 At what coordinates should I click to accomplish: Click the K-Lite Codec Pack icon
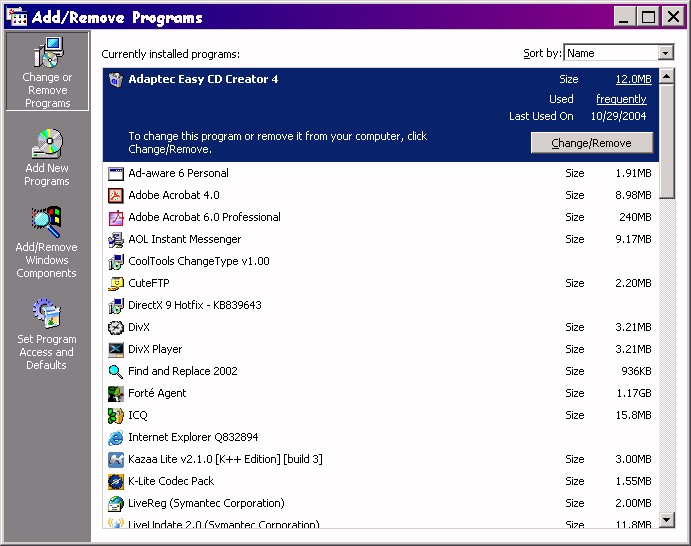click(x=115, y=482)
